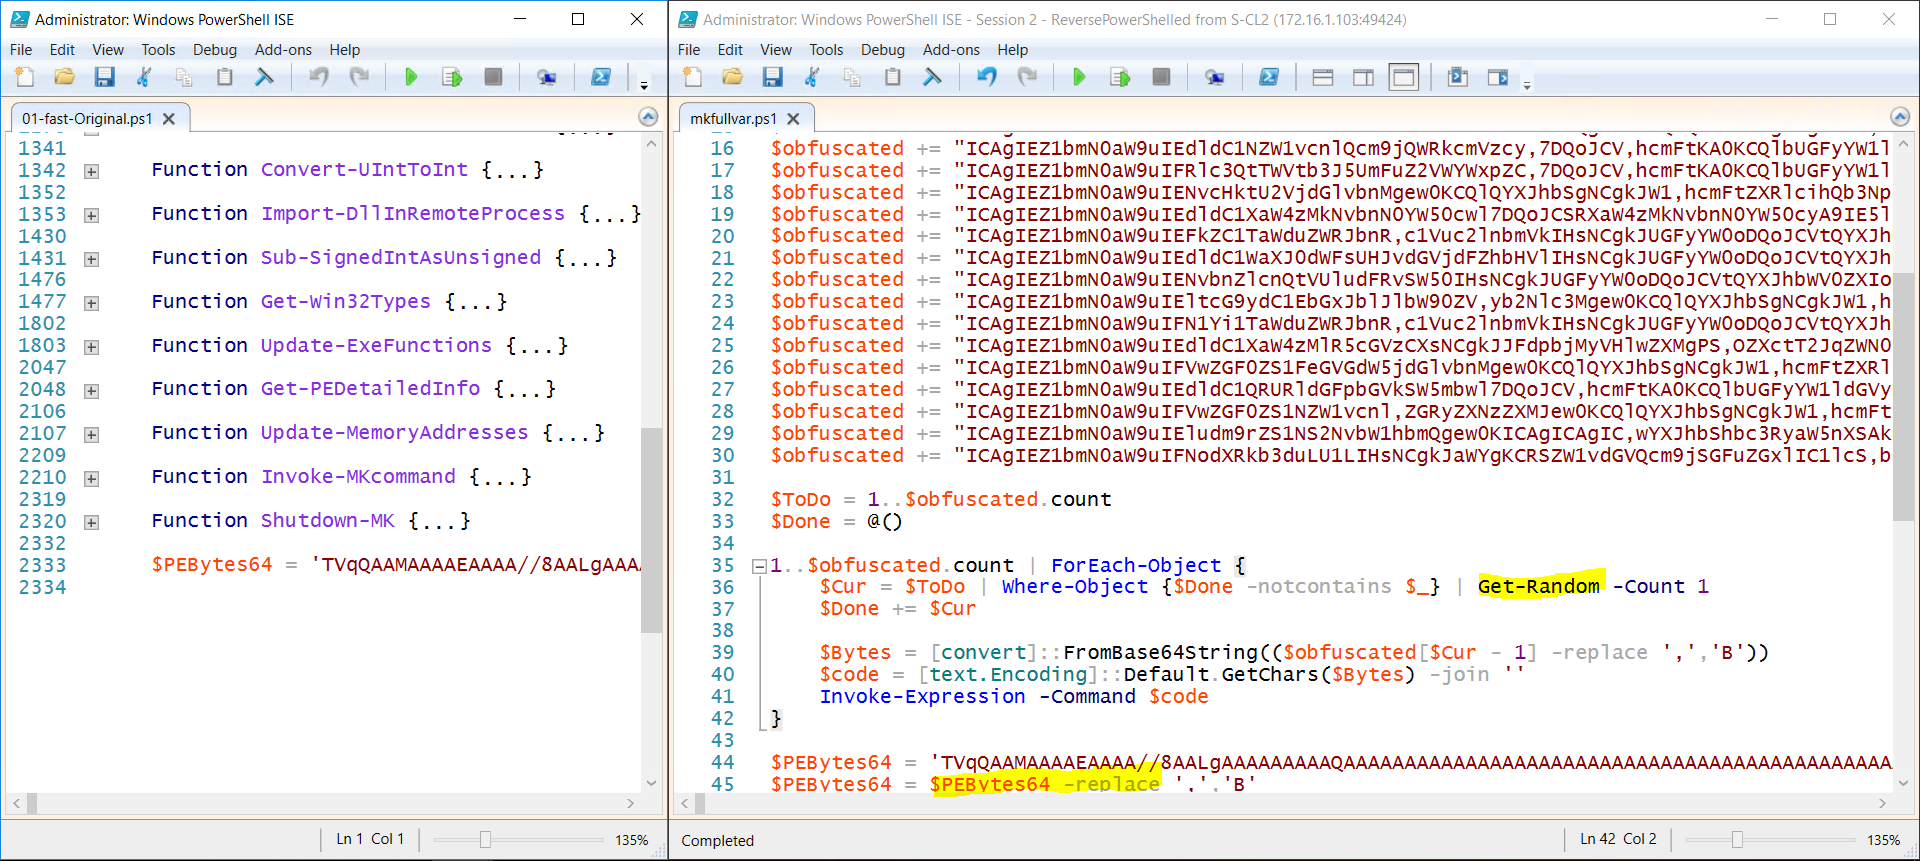1920x861 pixels.
Task: Close the 01-fast-Original.ps1 tab
Action: click(x=169, y=118)
